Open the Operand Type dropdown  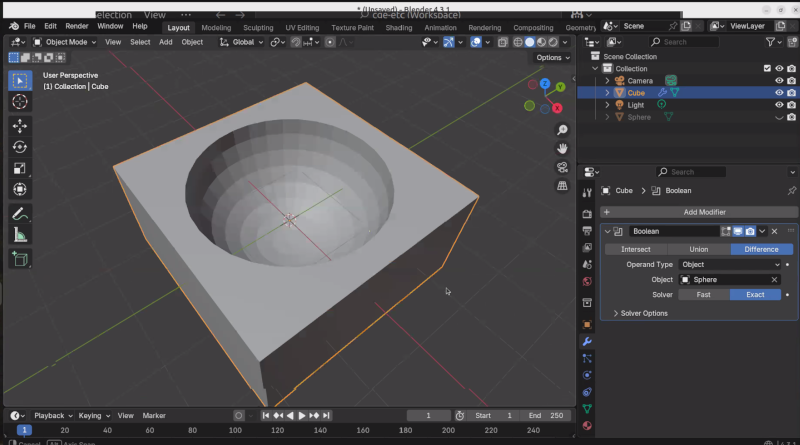coord(729,264)
